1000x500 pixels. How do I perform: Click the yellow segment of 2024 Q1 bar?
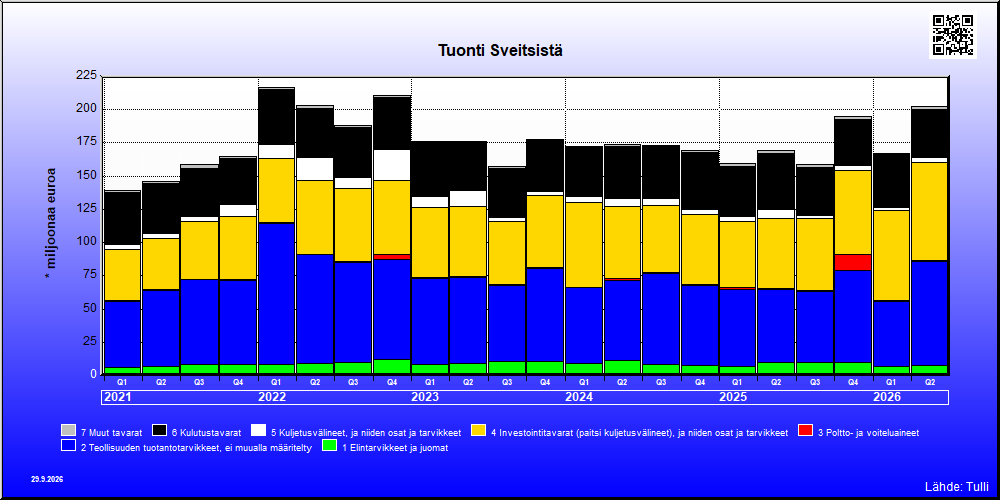[x=584, y=245]
